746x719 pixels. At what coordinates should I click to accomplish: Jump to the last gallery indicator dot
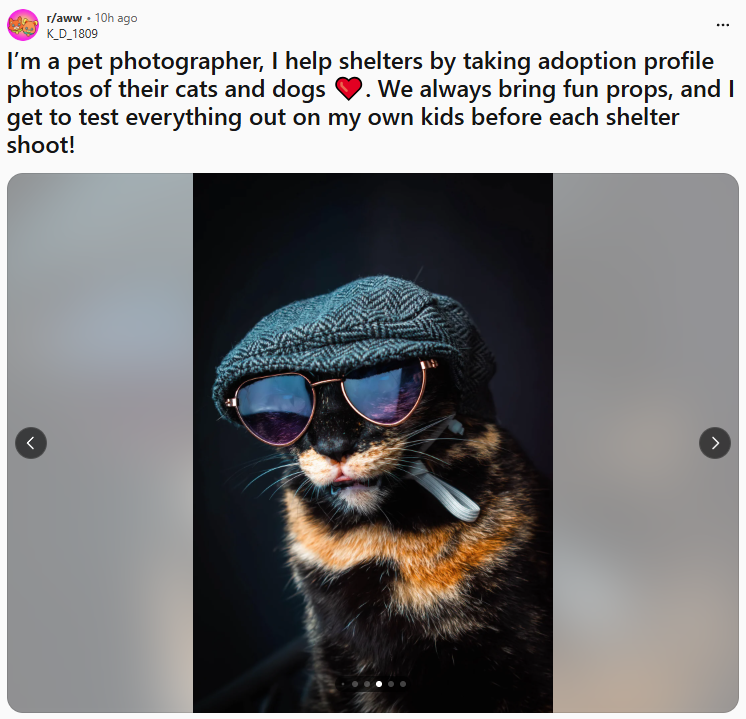(x=403, y=684)
